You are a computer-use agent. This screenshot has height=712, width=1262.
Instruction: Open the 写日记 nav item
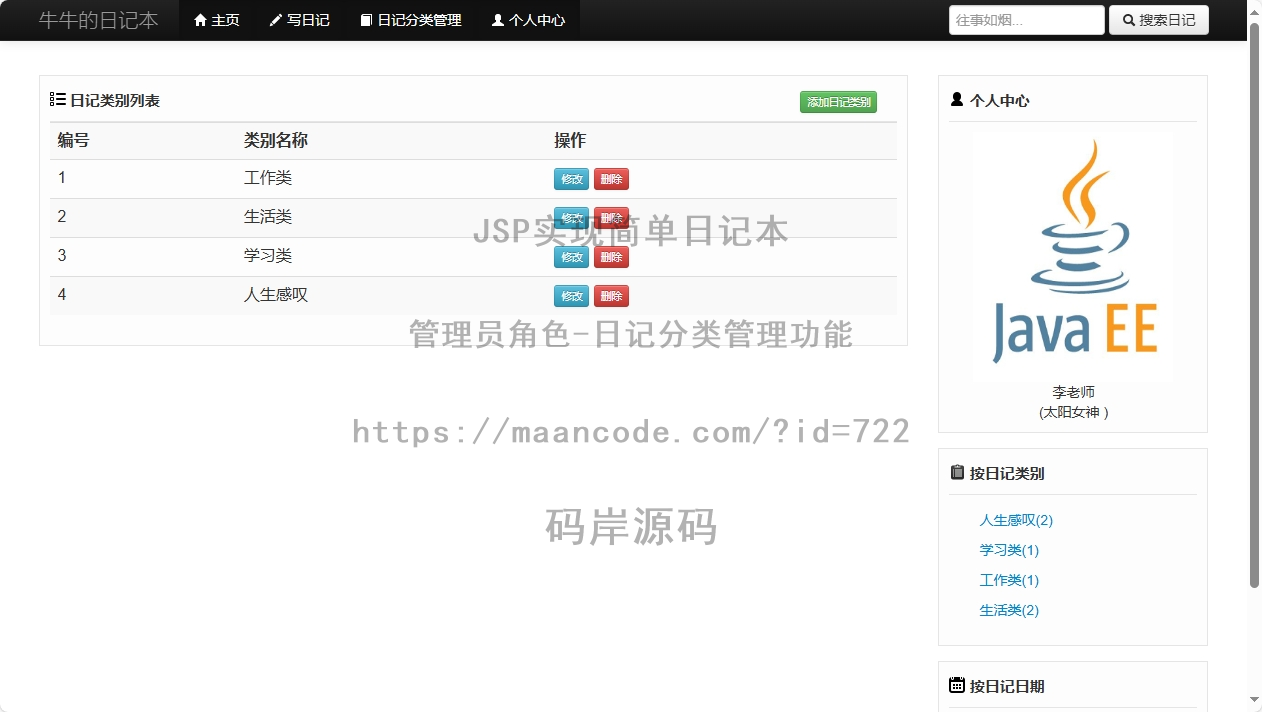300,20
